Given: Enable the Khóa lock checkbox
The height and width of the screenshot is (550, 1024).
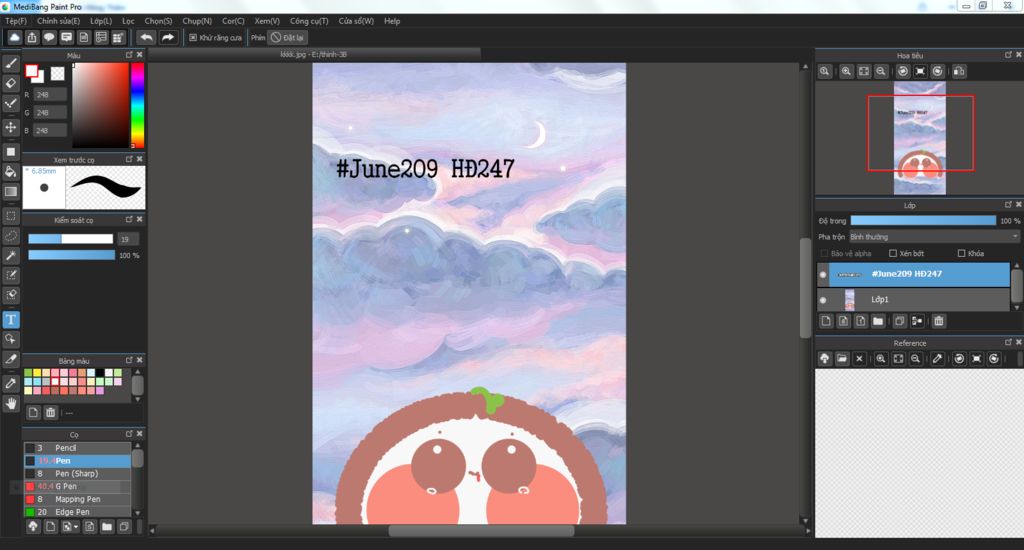Looking at the screenshot, I should click(x=961, y=253).
